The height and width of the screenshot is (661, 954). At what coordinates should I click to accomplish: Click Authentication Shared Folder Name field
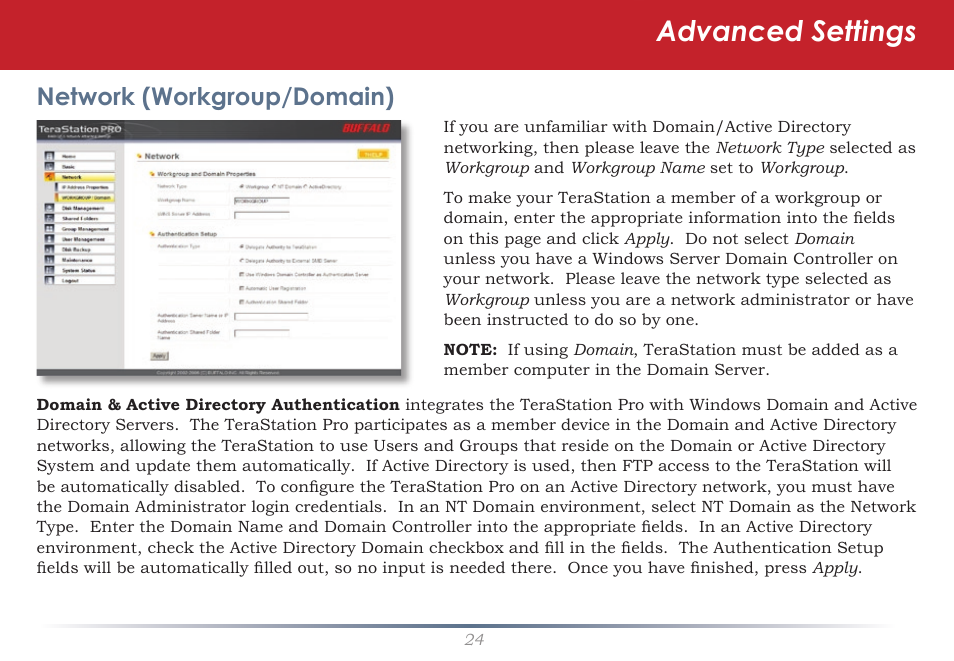pos(262,333)
